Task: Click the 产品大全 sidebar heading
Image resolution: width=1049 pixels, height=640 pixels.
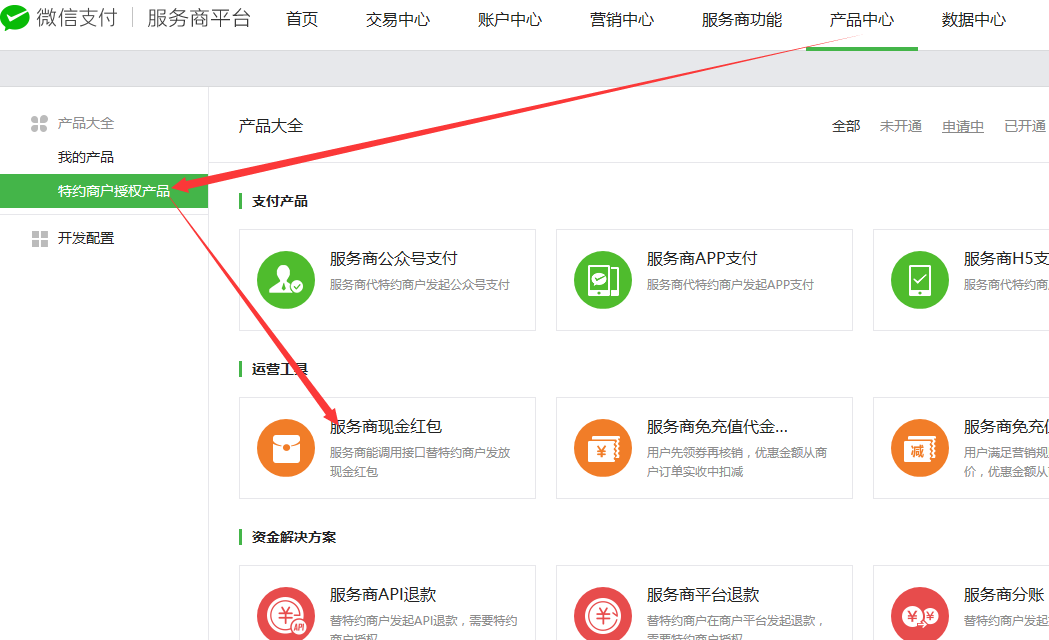Action: point(86,123)
